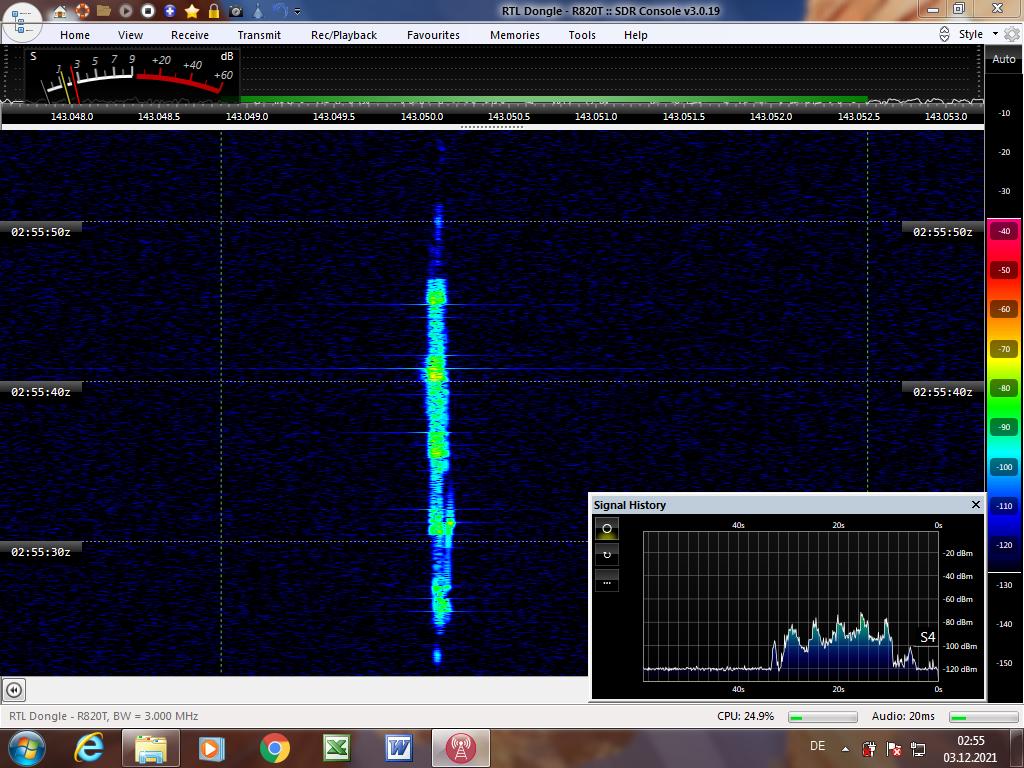Image resolution: width=1024 pixels, height=768 pixels.
Task: Open Windows Explorer from the taskbar
Action: (150, 748)
